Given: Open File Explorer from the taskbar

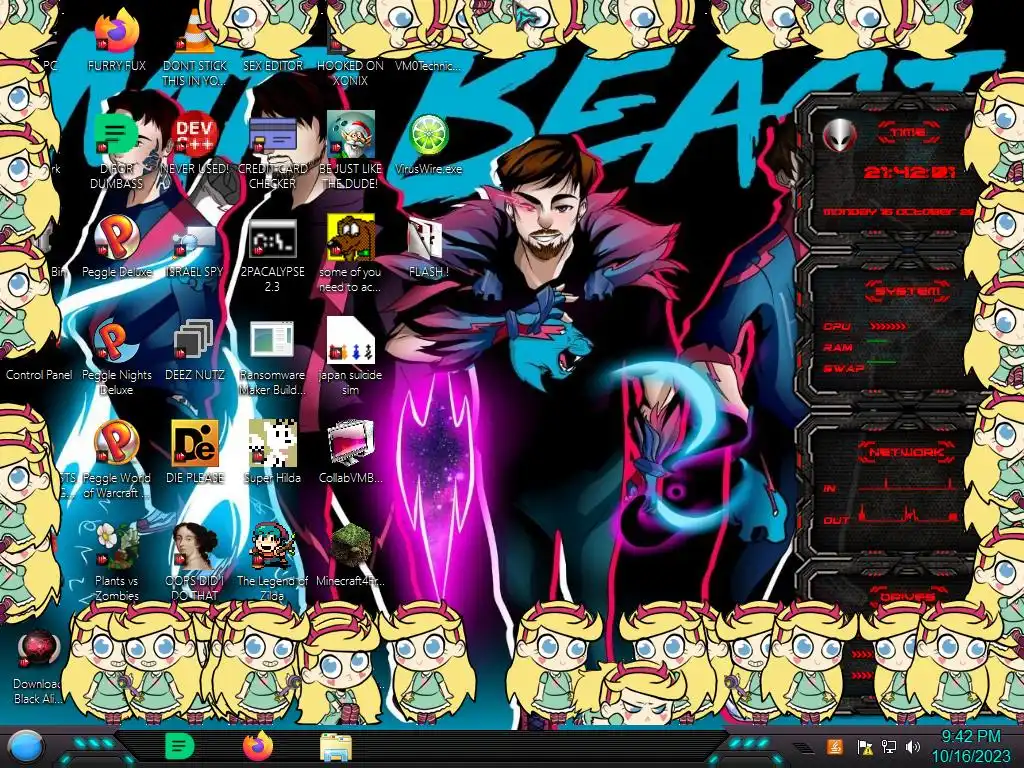Looking at the screenshot, I should pos(336,748).
